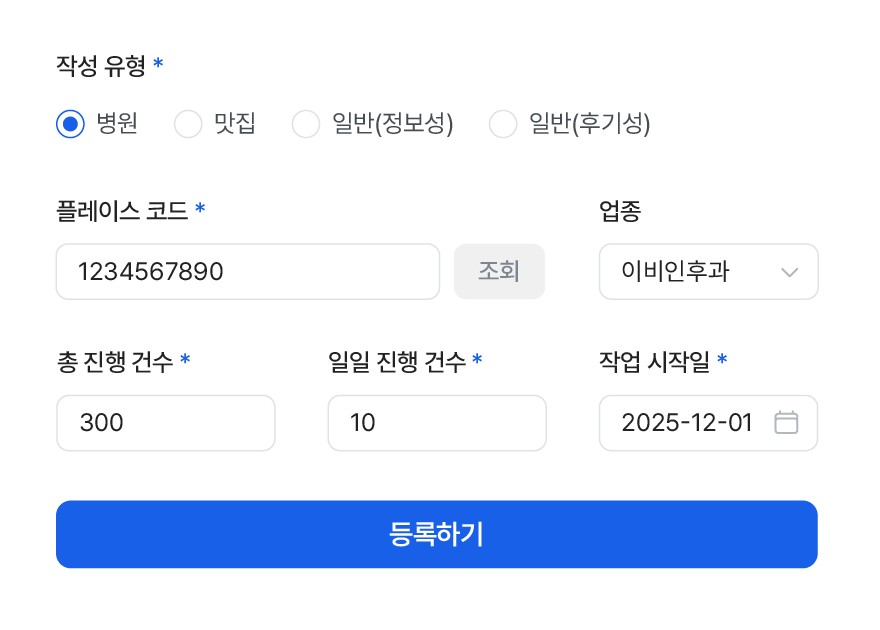Image resolution: width=880 pixels, height=630 pixels.
Task: Select 일반(정보성) radio circle
Action: (305, 124)
